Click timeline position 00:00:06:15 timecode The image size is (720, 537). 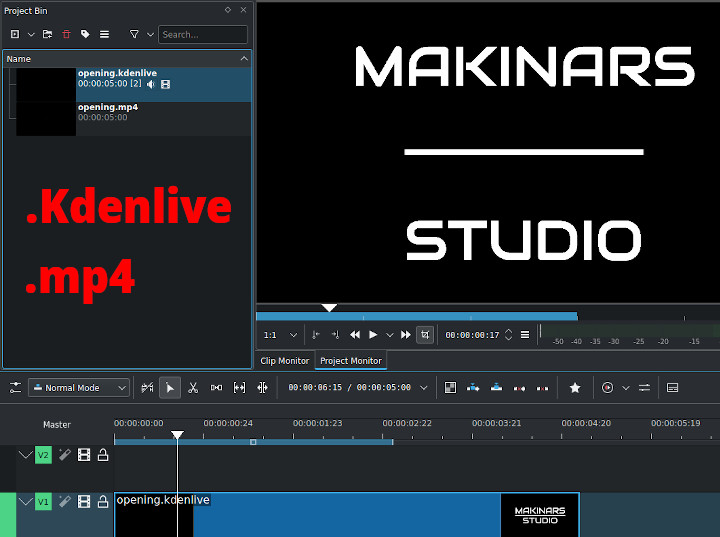[315, 388]
